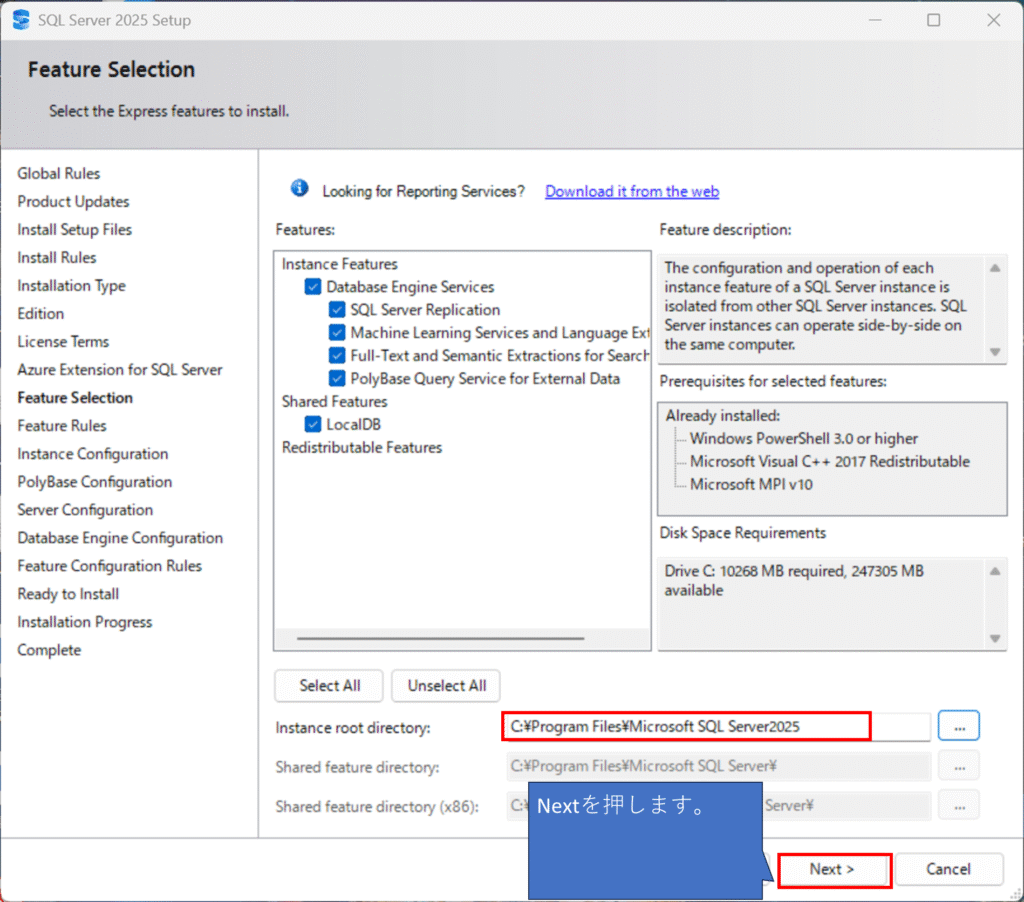Maximize the SQL Server 2025 Setup window

(934, 20)
